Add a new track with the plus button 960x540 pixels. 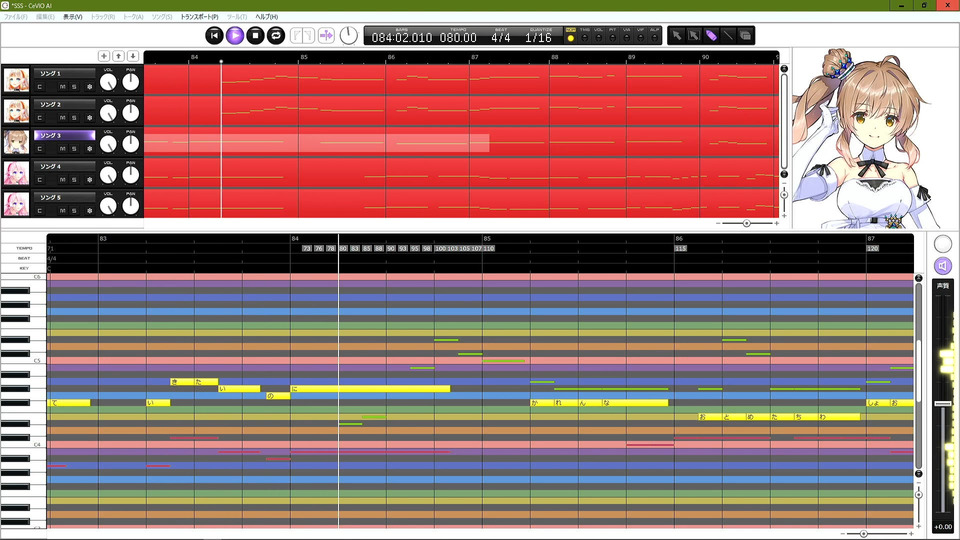[103, 56]
